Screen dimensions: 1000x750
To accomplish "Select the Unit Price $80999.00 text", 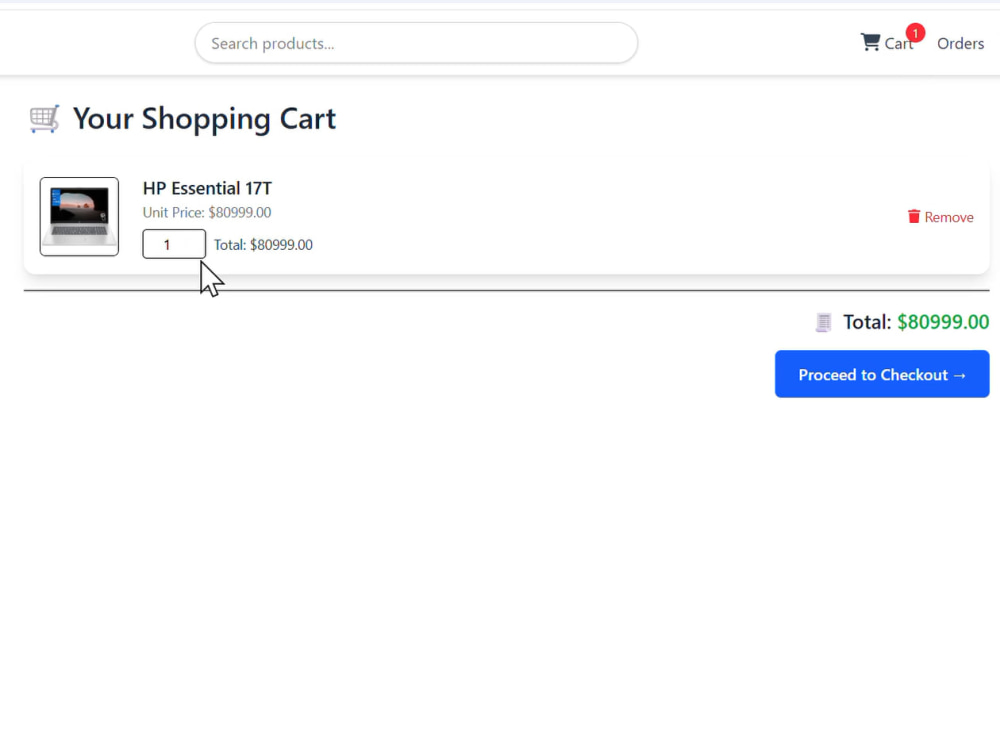I will pos(207,212).
